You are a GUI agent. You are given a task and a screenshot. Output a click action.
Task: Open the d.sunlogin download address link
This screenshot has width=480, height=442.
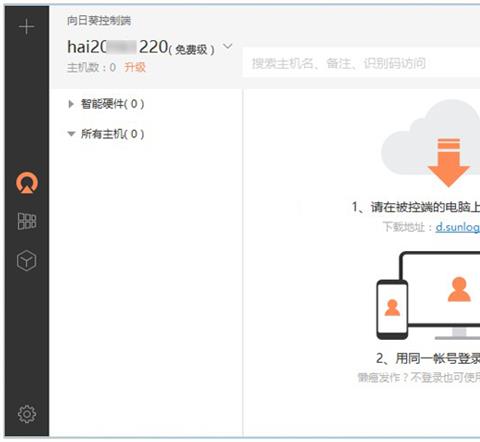(458, 227)
